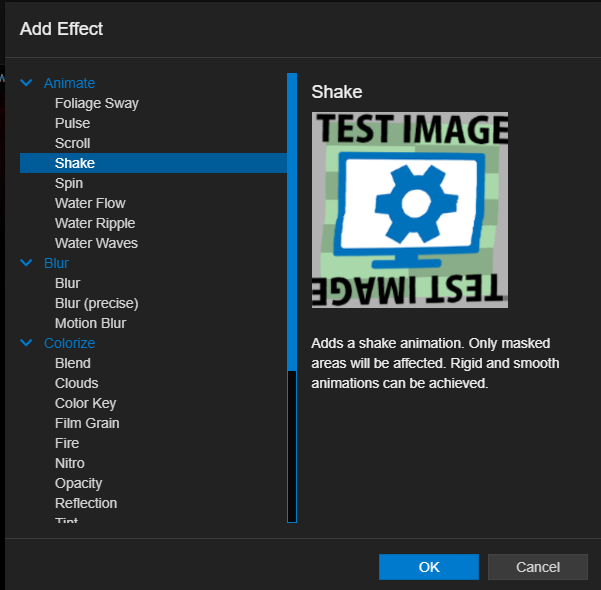The image size is (601, 590).
Task: Choose the Reflection effect
Action: 86,503
